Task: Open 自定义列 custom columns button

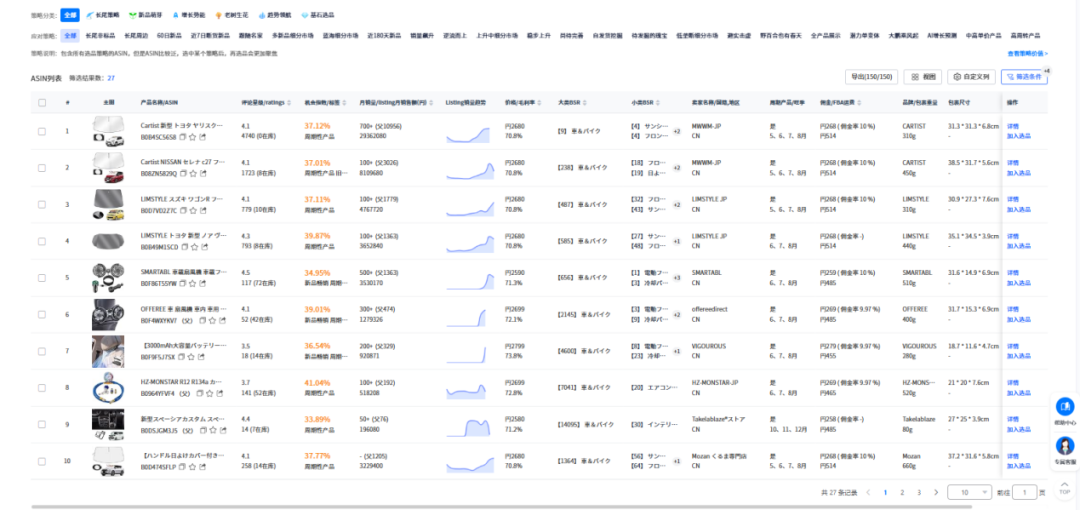Action: point(972,77)
